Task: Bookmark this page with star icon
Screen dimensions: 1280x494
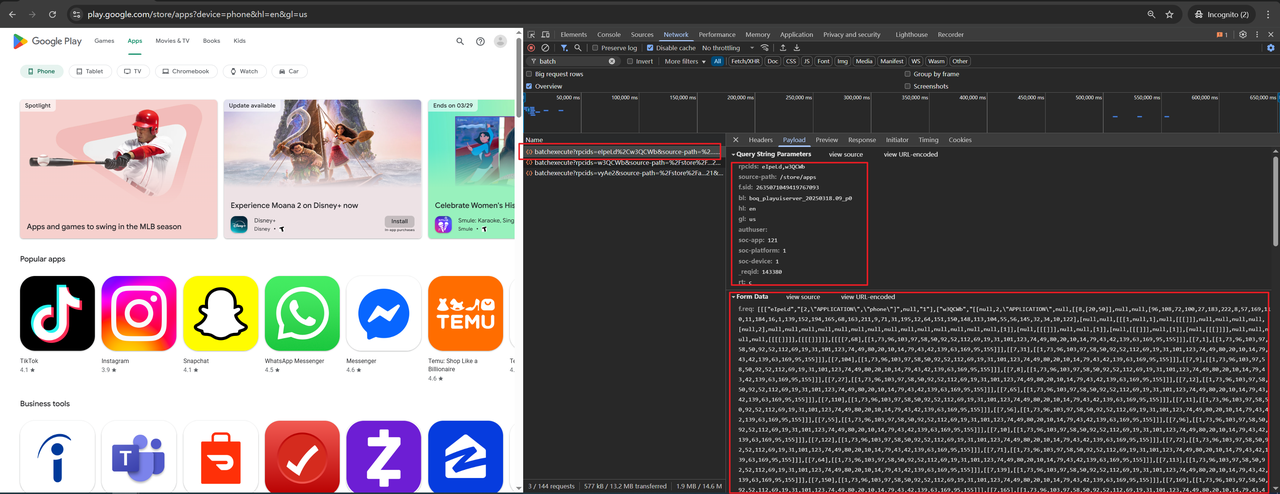Action: tap(1169, 15)
